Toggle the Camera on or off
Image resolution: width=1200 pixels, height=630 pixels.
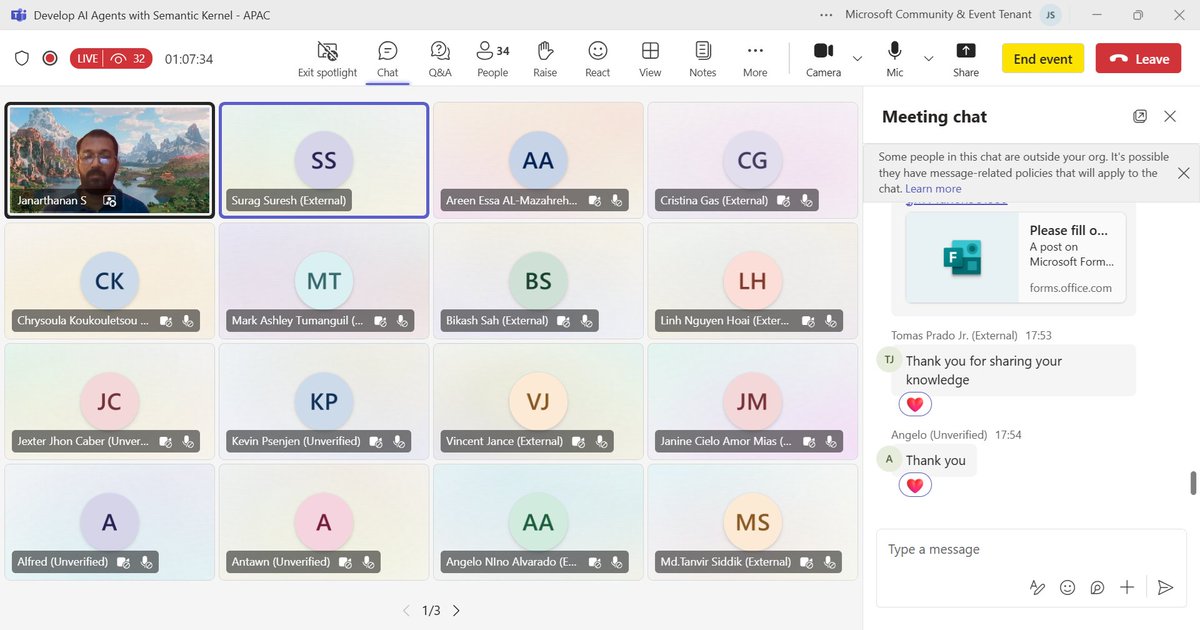tap(823, 59)
